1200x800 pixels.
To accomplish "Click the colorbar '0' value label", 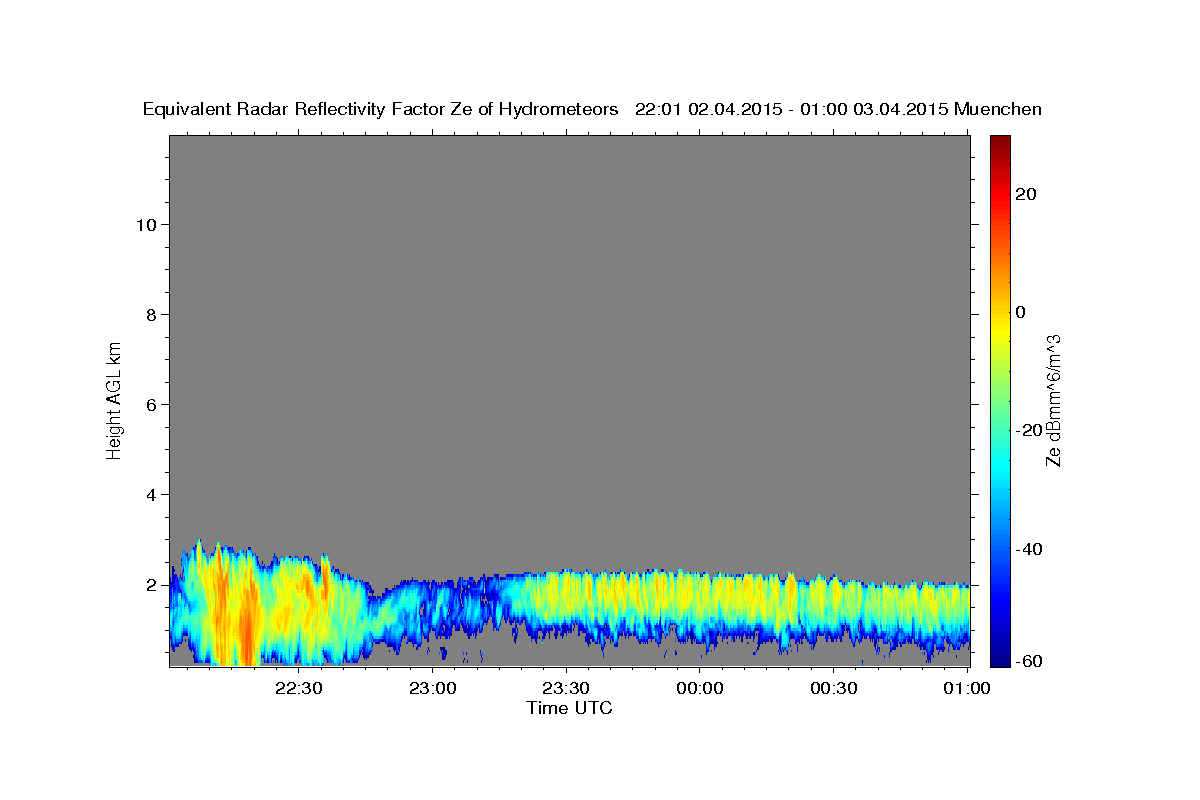I will (1020, 312).
